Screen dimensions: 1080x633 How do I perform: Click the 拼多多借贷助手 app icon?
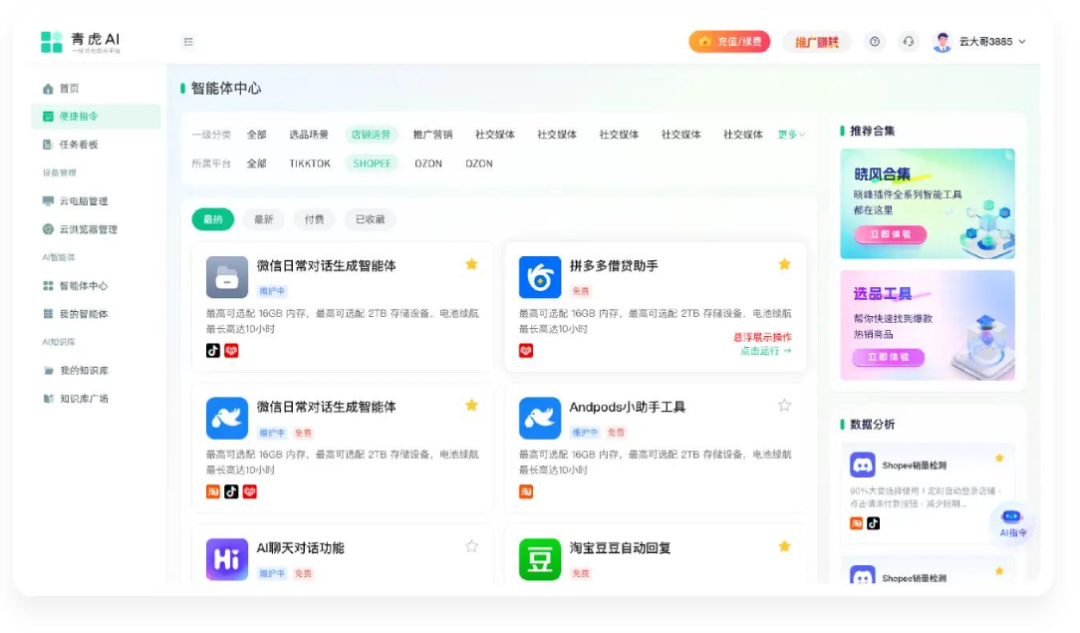click(x=539, y=277)
